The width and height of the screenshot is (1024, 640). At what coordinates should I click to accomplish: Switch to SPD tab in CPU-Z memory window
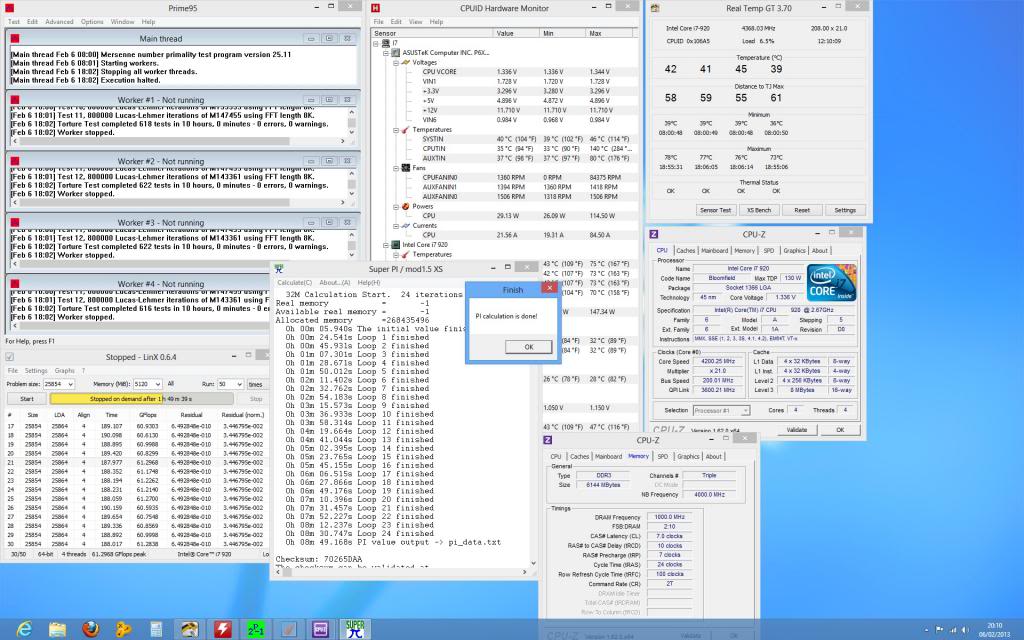click(x=662, y=456)
